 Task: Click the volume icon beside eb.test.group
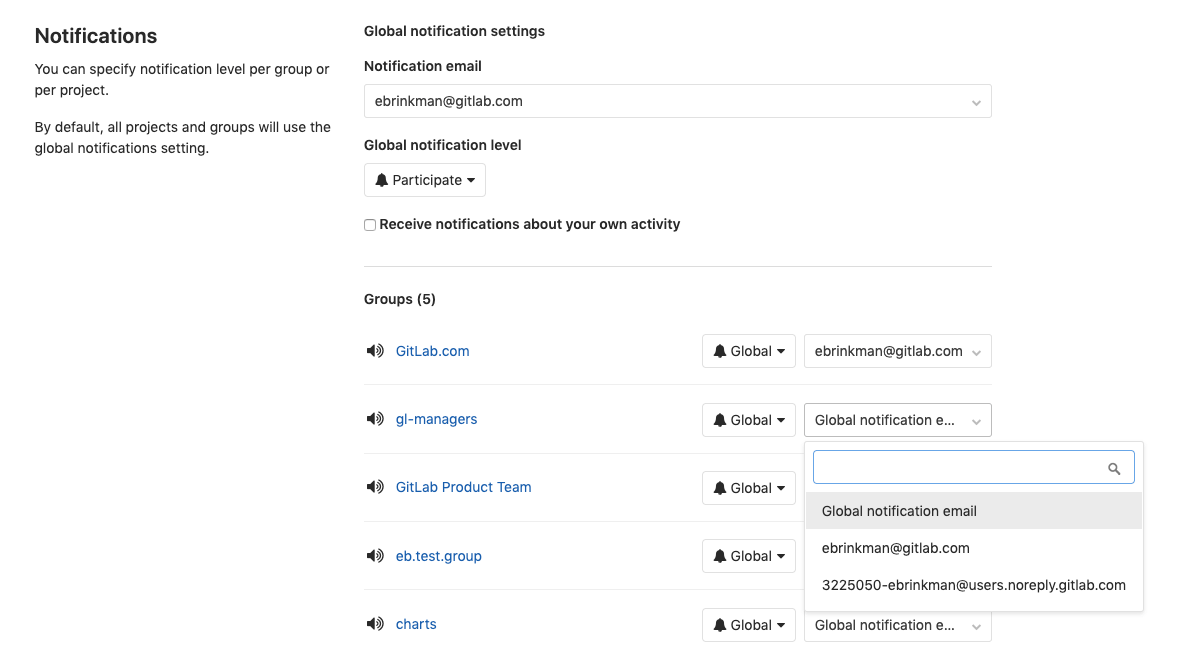[375, 555]
